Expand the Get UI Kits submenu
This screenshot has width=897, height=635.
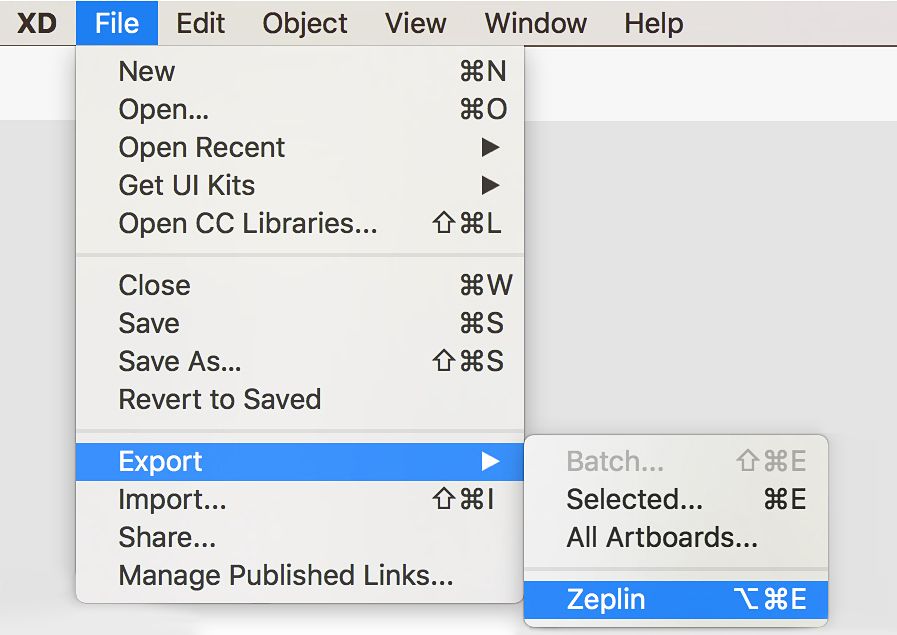point(186,185)
